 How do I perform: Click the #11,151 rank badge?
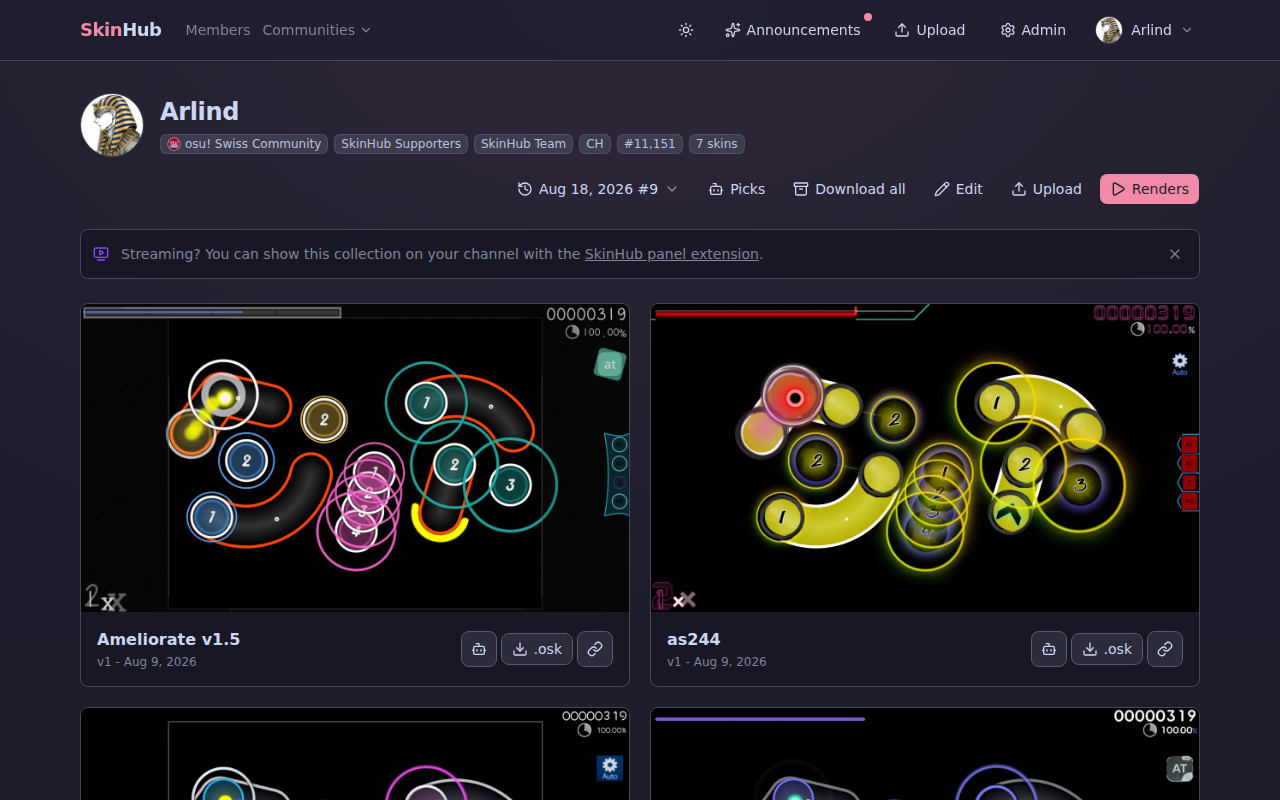click(x=650, y=144)
